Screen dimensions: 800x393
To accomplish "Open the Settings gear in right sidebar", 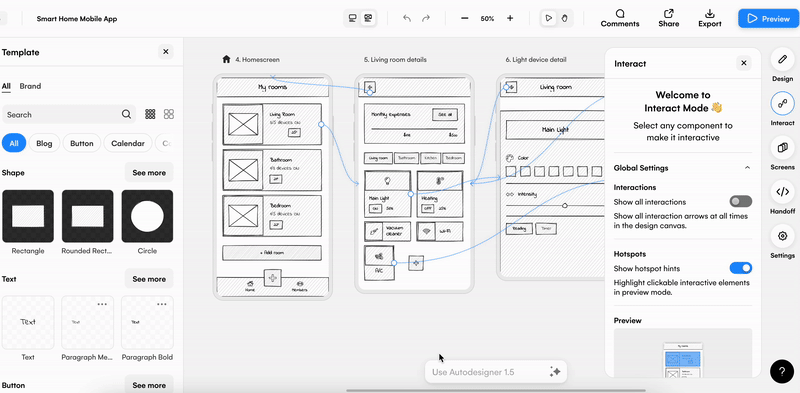I will [782, 236].
